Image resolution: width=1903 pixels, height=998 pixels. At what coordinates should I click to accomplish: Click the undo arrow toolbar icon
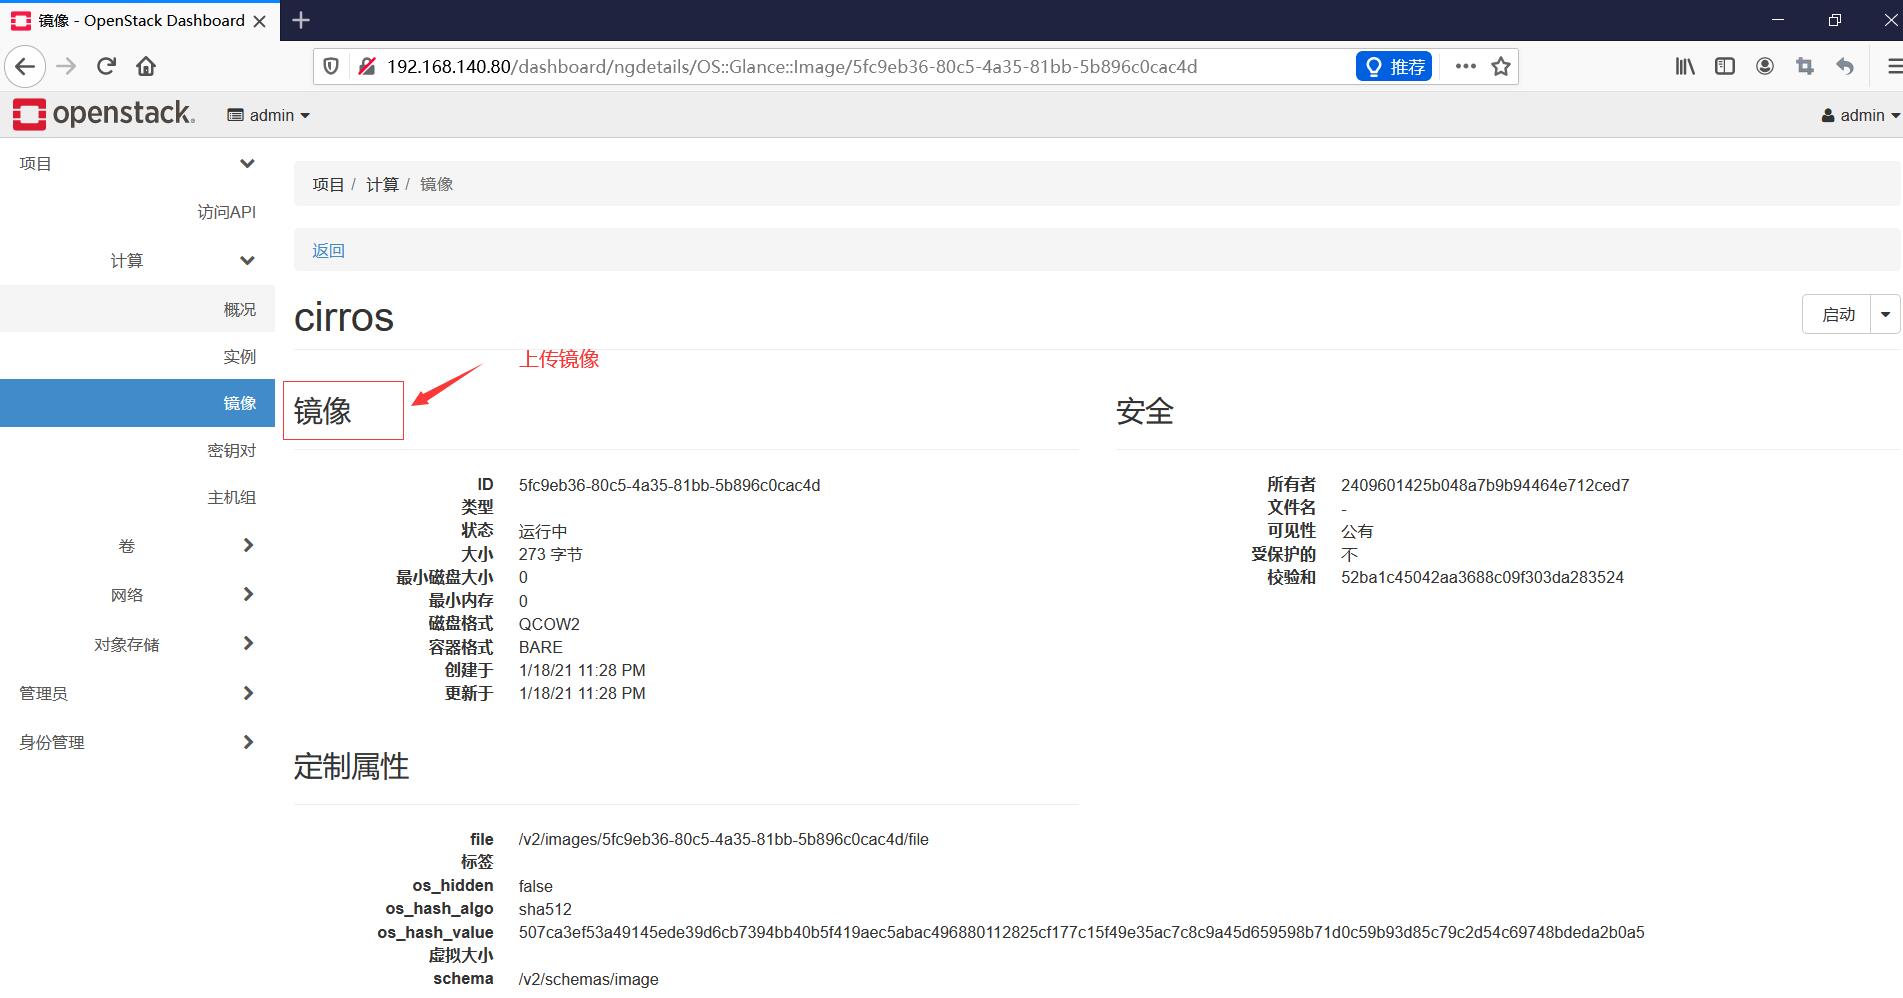(1845, 67)
